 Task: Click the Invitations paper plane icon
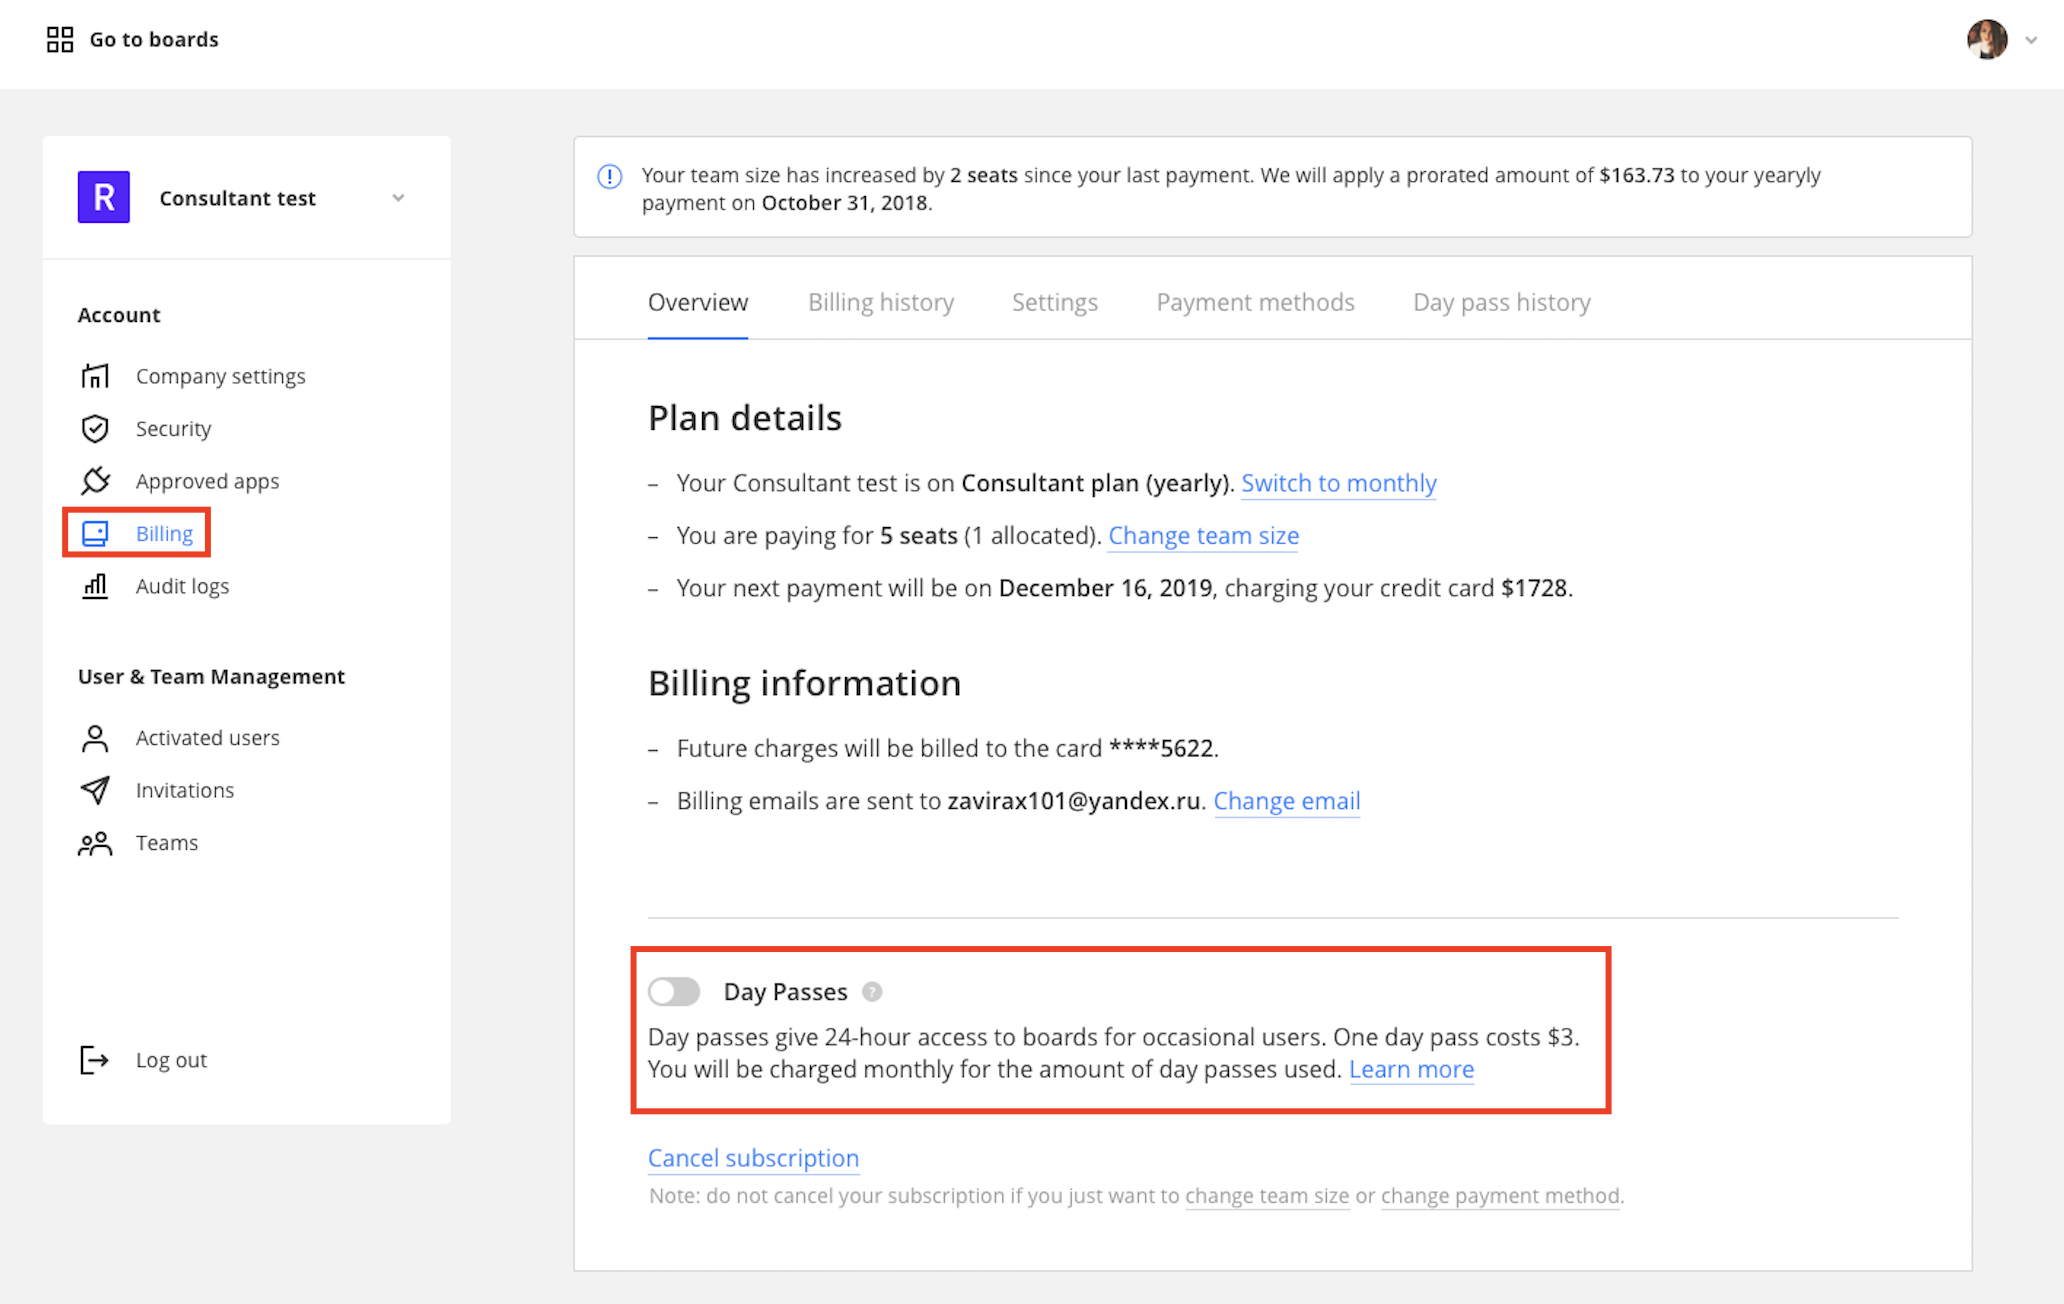coord(95,790)
